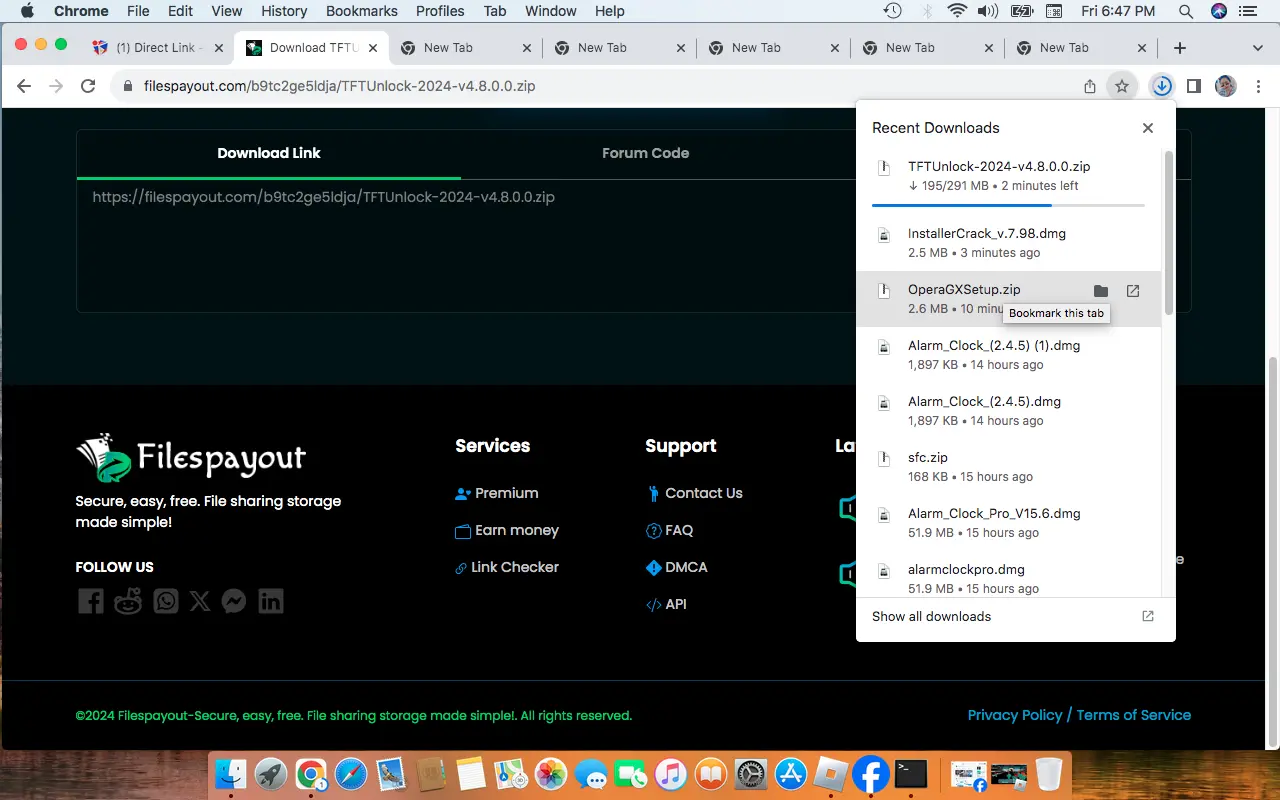Open sfc.zip from downloads list
Viewport: 1280px width, 800px height.
click(x=1008, y=466)
